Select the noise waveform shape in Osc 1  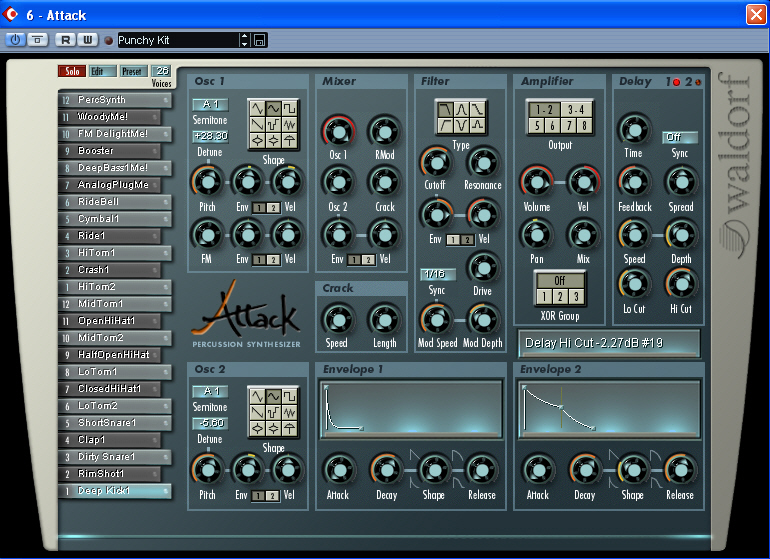[290, 124]
